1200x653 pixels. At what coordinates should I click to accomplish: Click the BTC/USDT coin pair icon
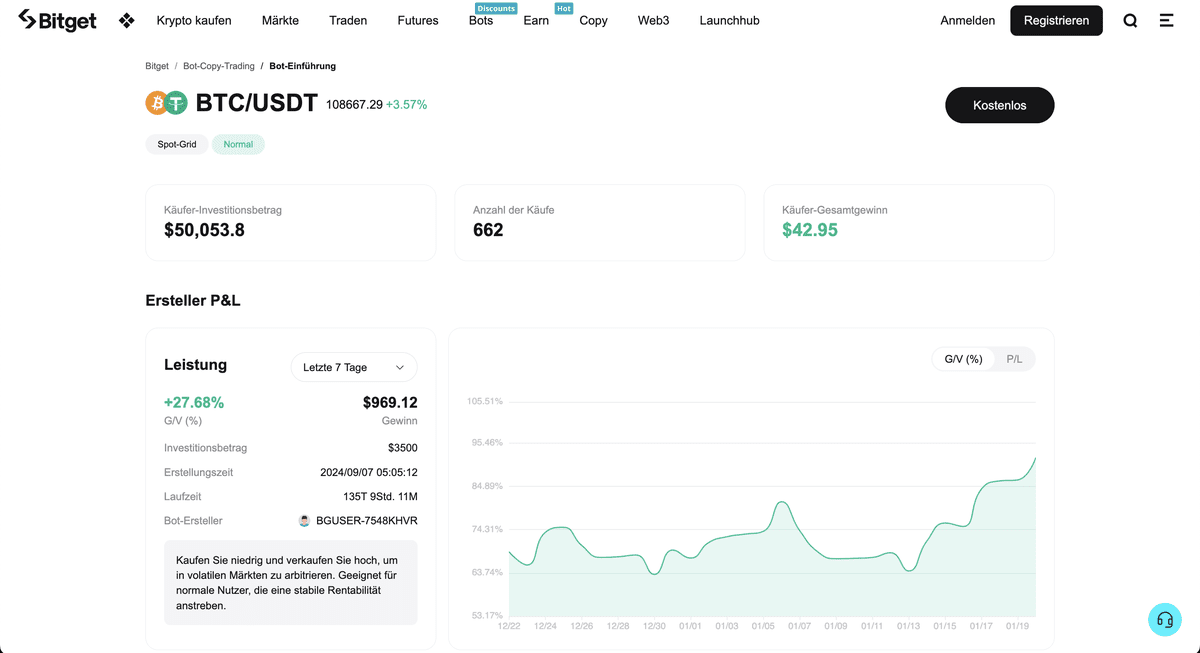(166, 103)
